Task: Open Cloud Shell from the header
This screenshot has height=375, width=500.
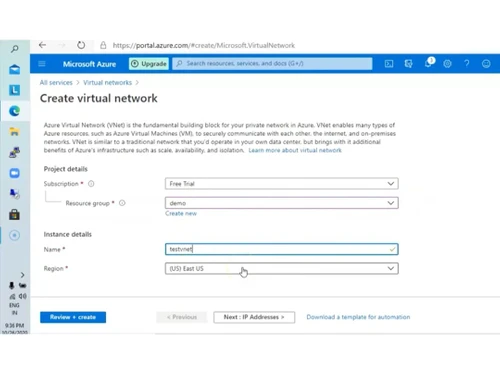Action: [389, 64]
